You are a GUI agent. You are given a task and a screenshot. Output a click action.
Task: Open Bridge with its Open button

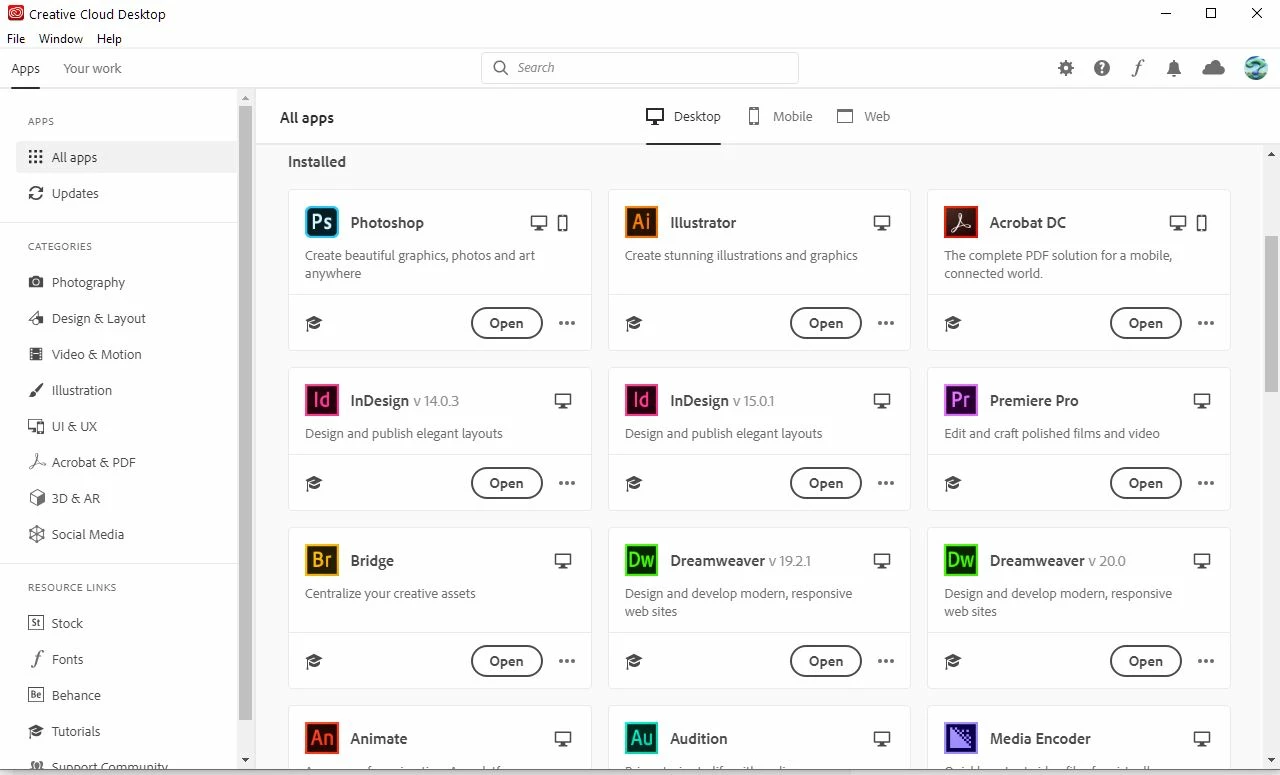click(x=506, y=661)
